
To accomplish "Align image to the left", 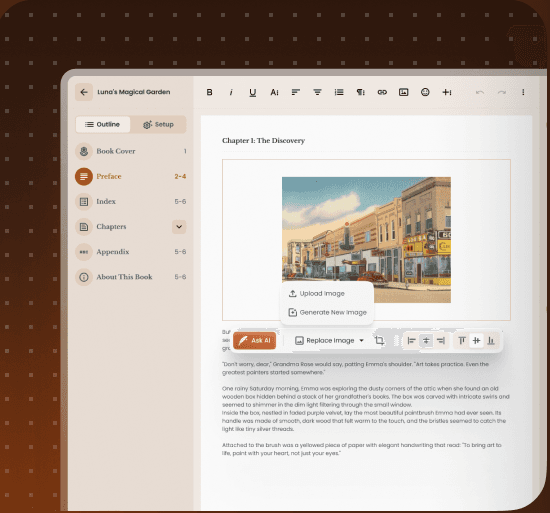I will (x=411, y=340).
